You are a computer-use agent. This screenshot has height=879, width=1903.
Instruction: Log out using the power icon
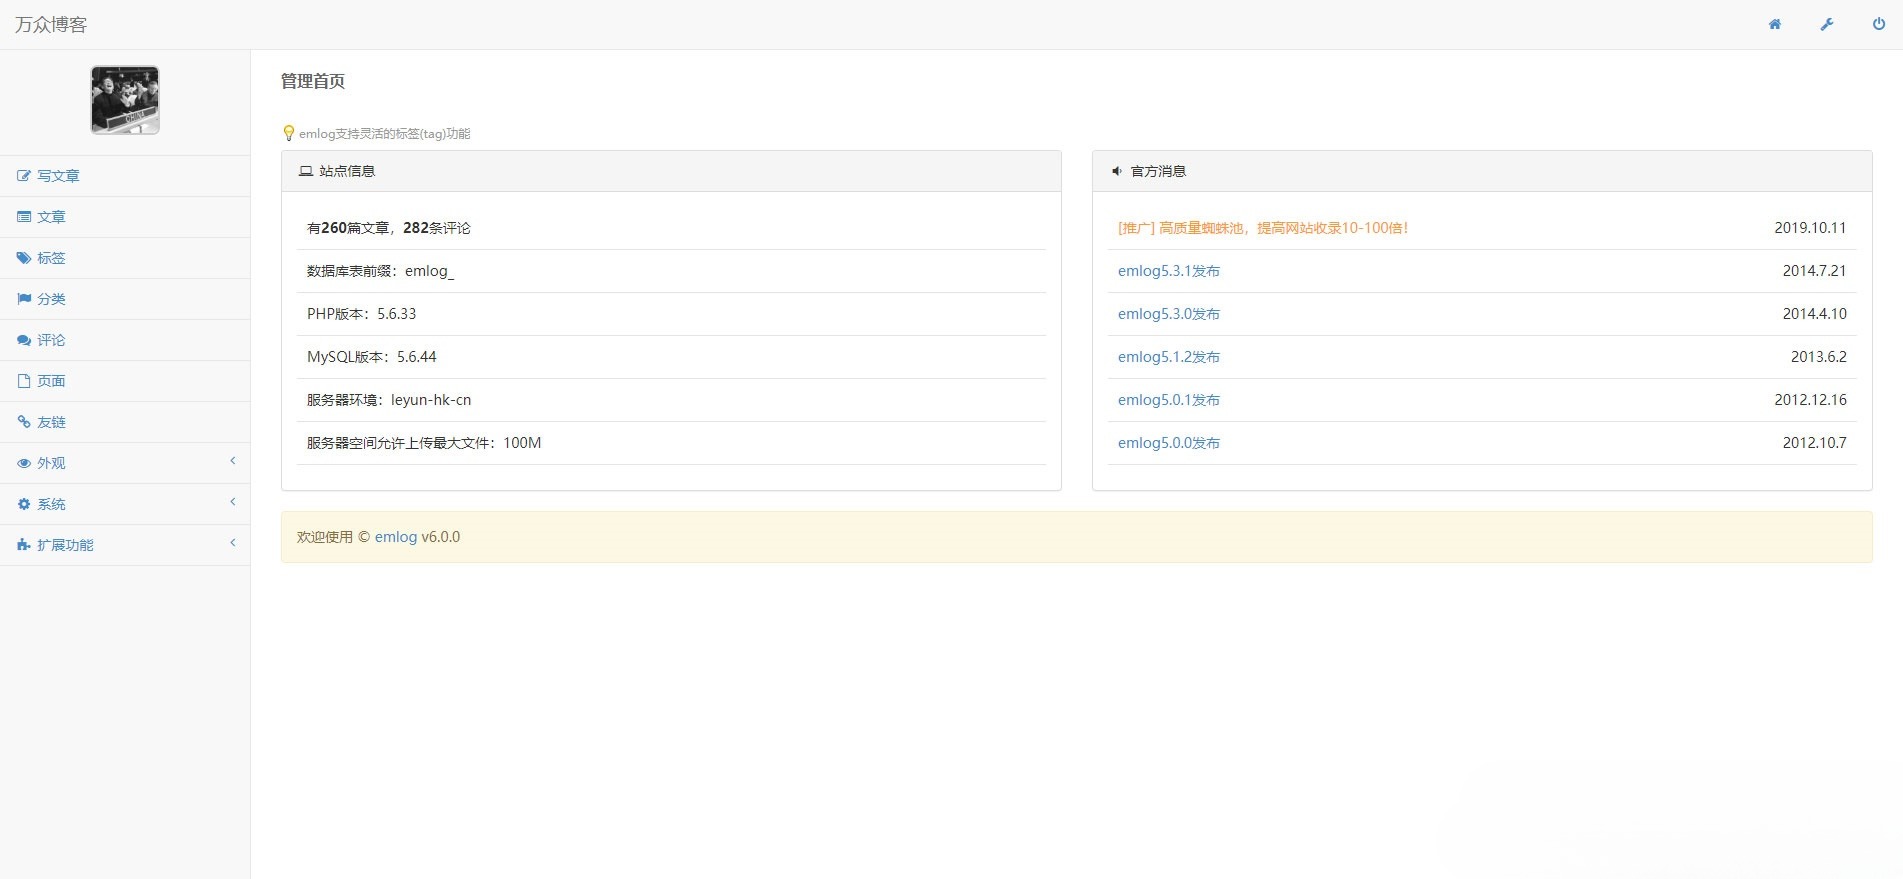point(1878,25)
